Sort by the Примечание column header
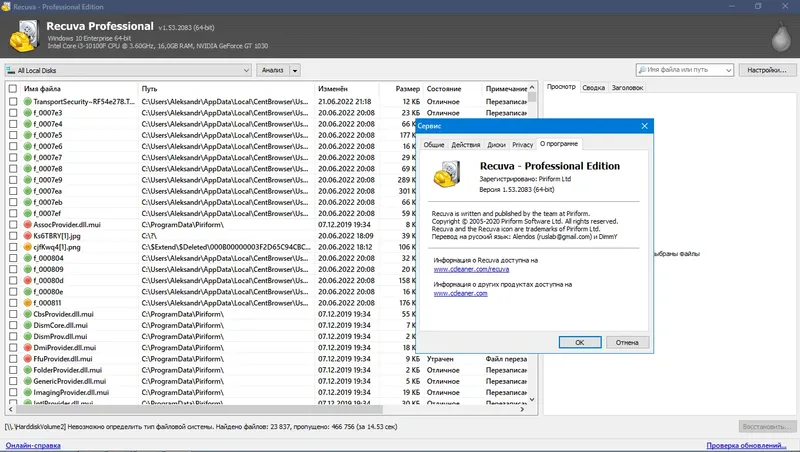Viewport: 800px width, 452px height. point(506,89)
